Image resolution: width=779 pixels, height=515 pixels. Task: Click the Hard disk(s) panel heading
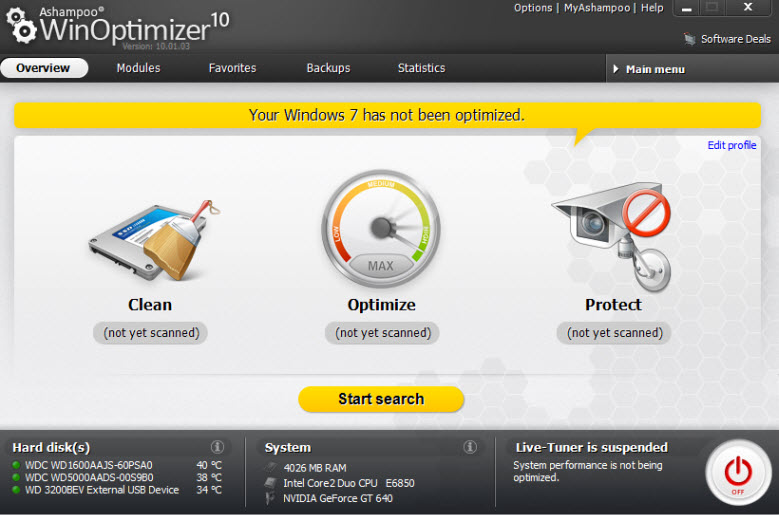(51, 447)
